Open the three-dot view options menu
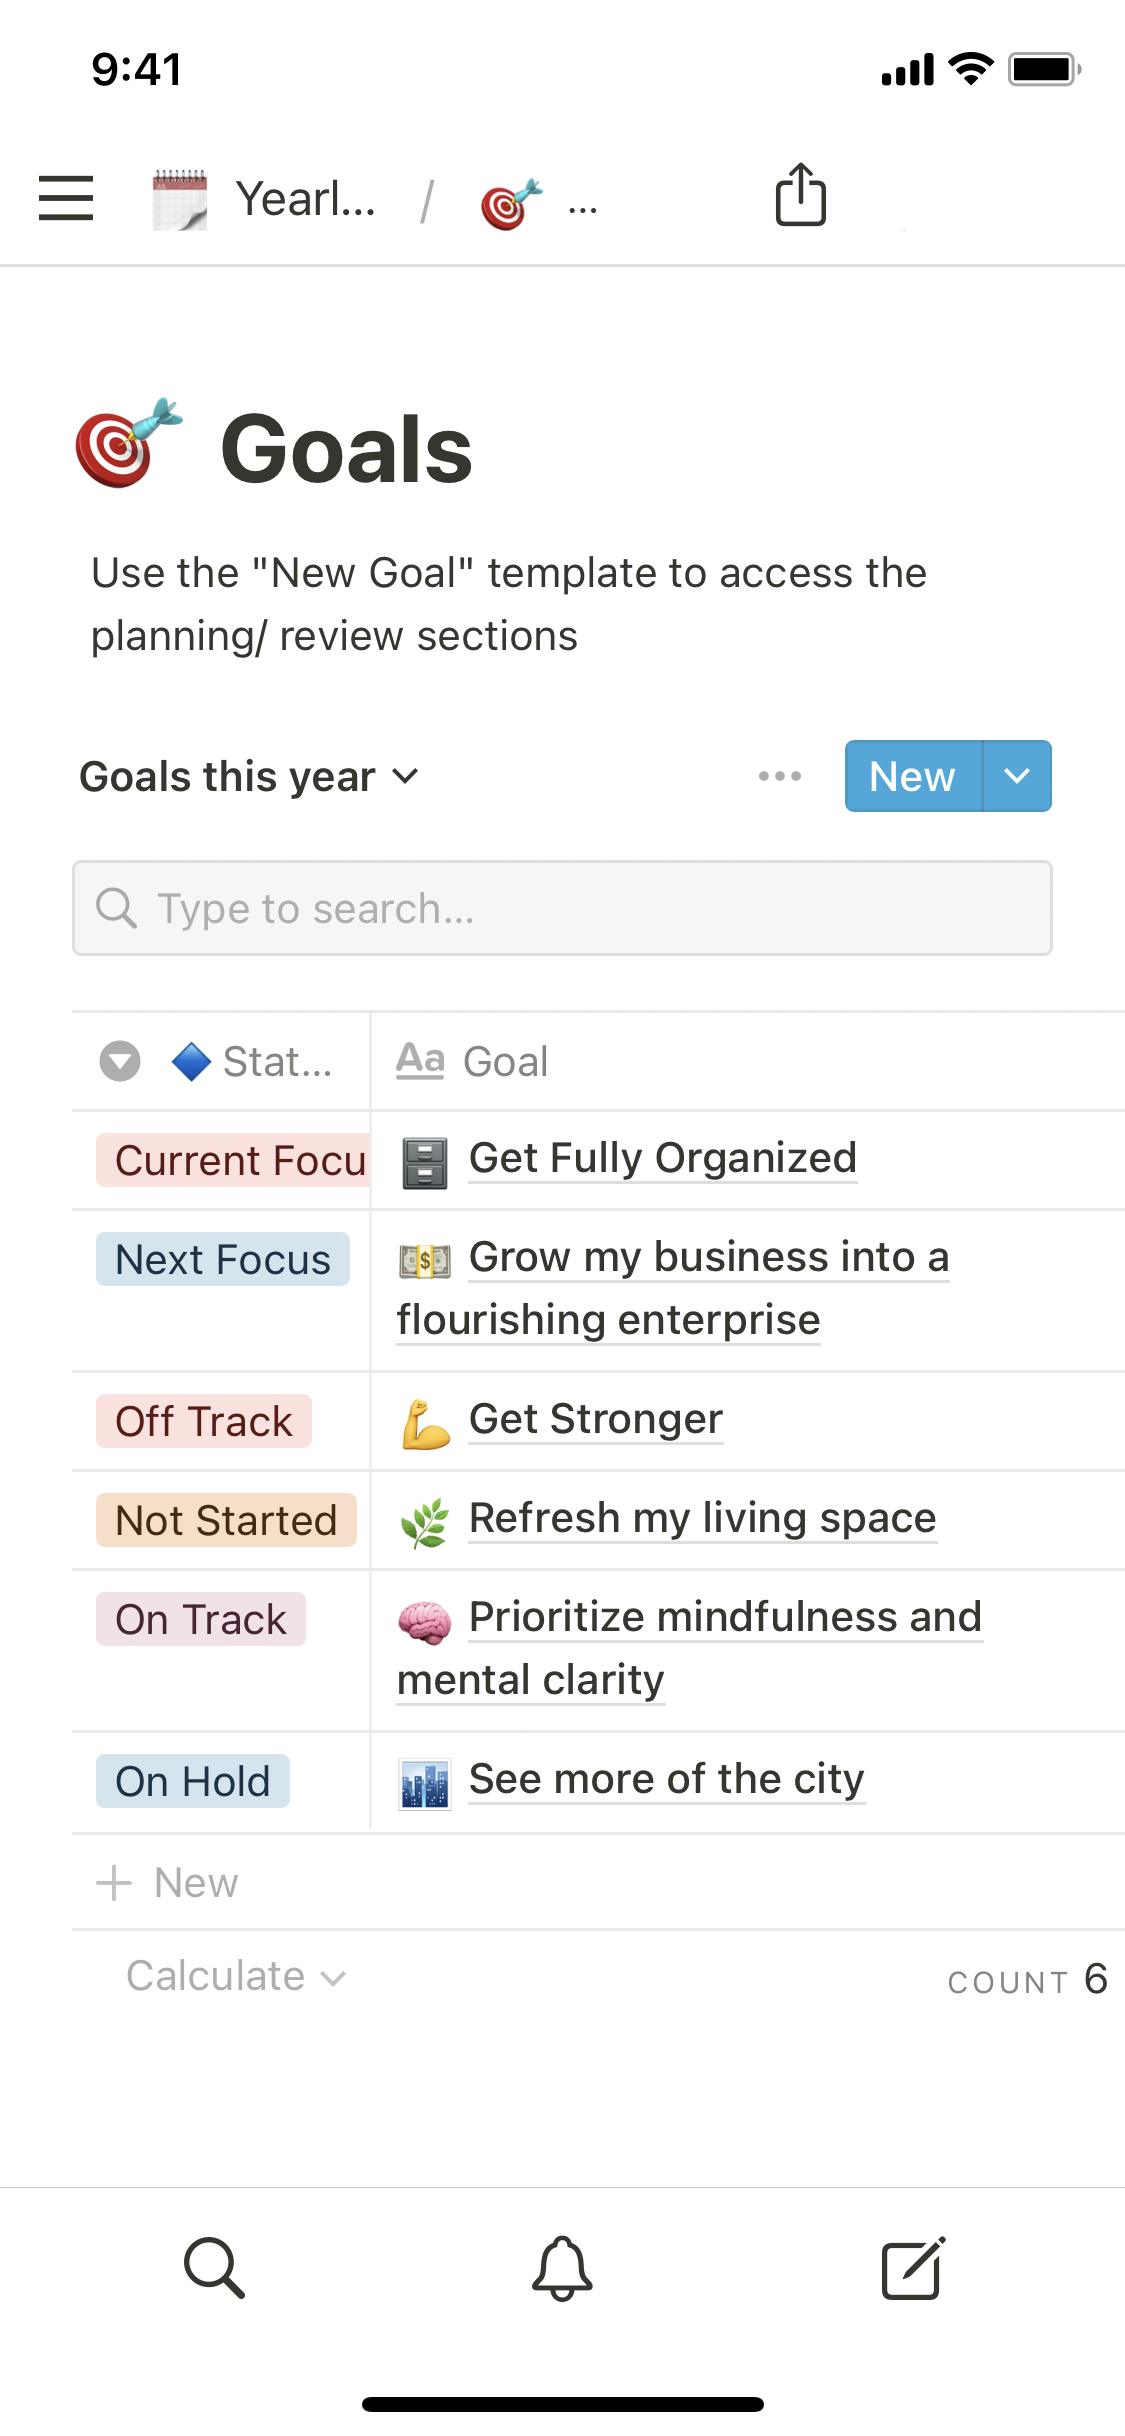 [x=779, y=776]
